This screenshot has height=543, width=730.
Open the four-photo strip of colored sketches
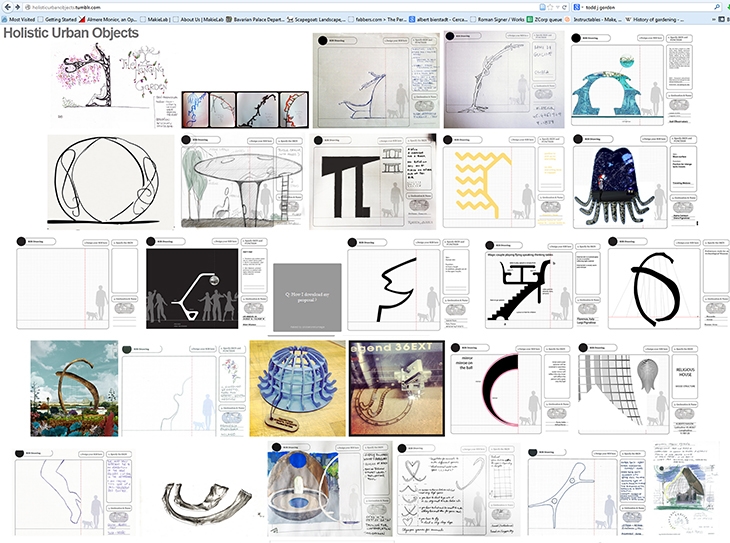[245, 109]
